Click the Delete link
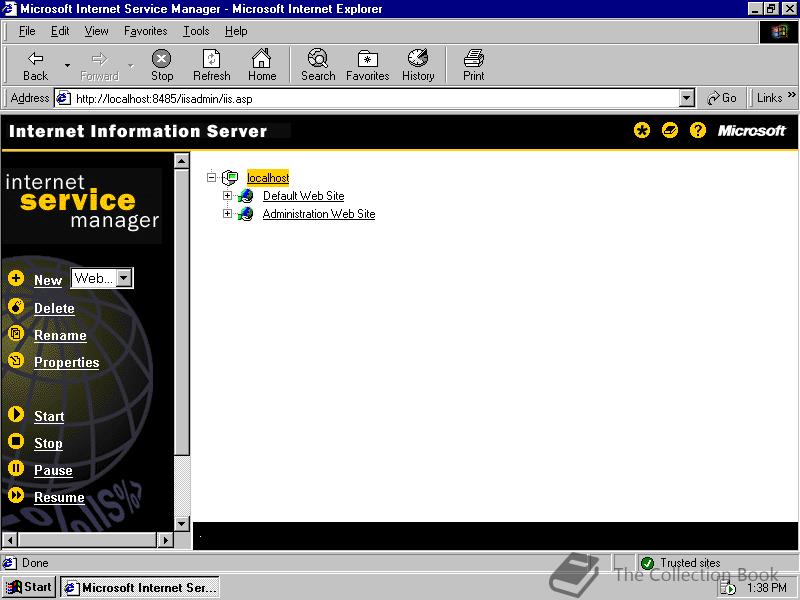800x600 pixels. coord(54,308)
